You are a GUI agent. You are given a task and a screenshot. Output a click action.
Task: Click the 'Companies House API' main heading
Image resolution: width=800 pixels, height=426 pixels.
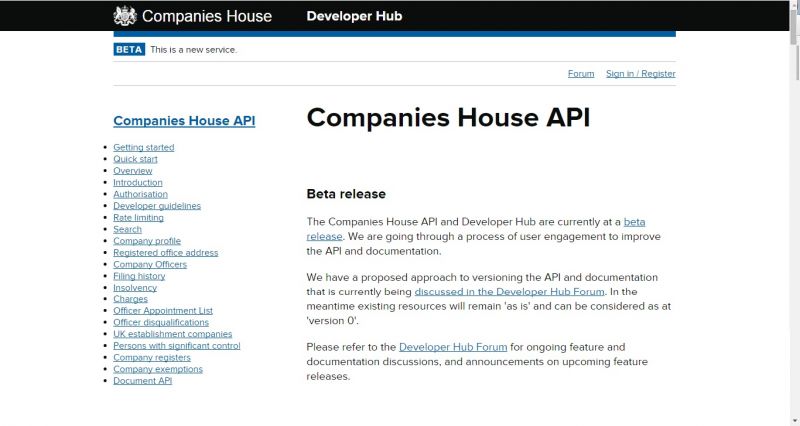(448, 118)
